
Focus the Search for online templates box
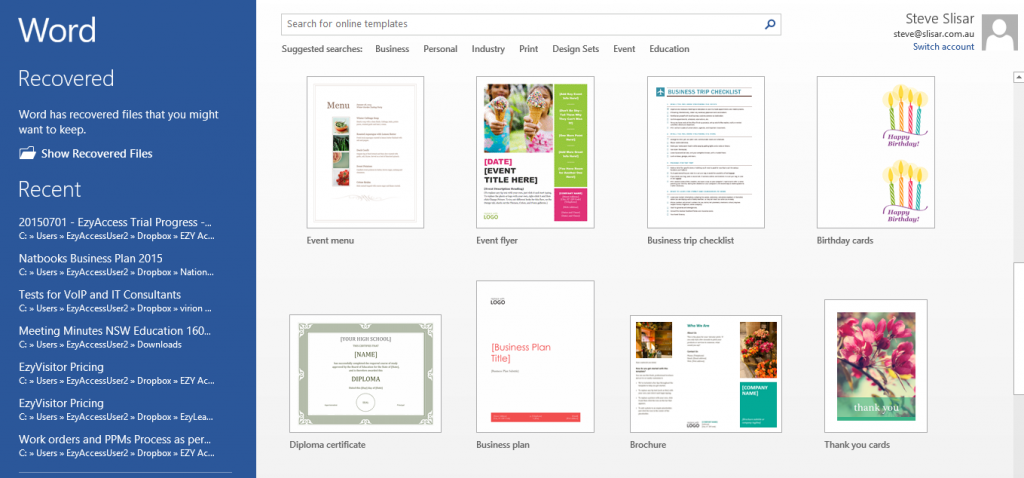(x=531, y=24)
